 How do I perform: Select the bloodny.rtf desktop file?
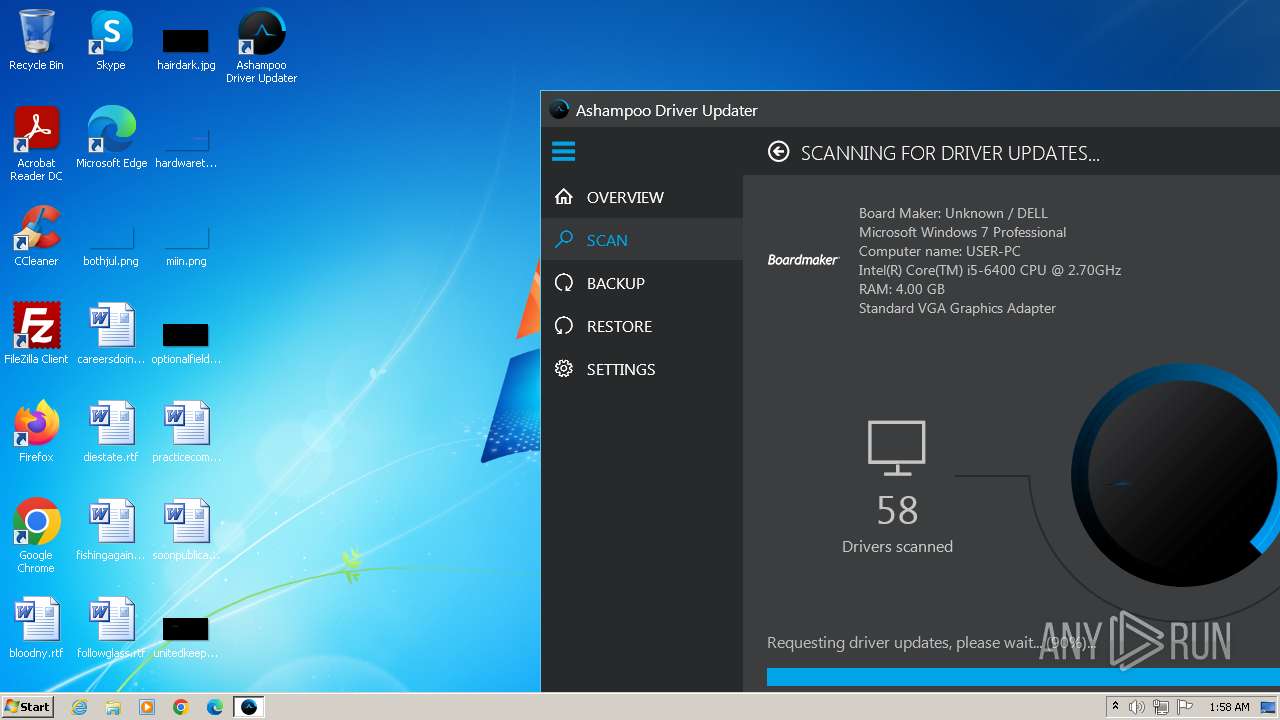(36, 629)
